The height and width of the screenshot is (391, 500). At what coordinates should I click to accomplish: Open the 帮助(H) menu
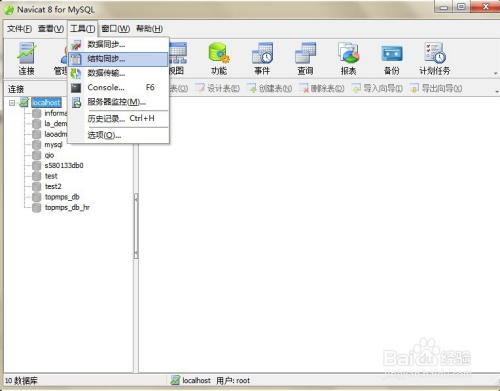coord(149,29)
